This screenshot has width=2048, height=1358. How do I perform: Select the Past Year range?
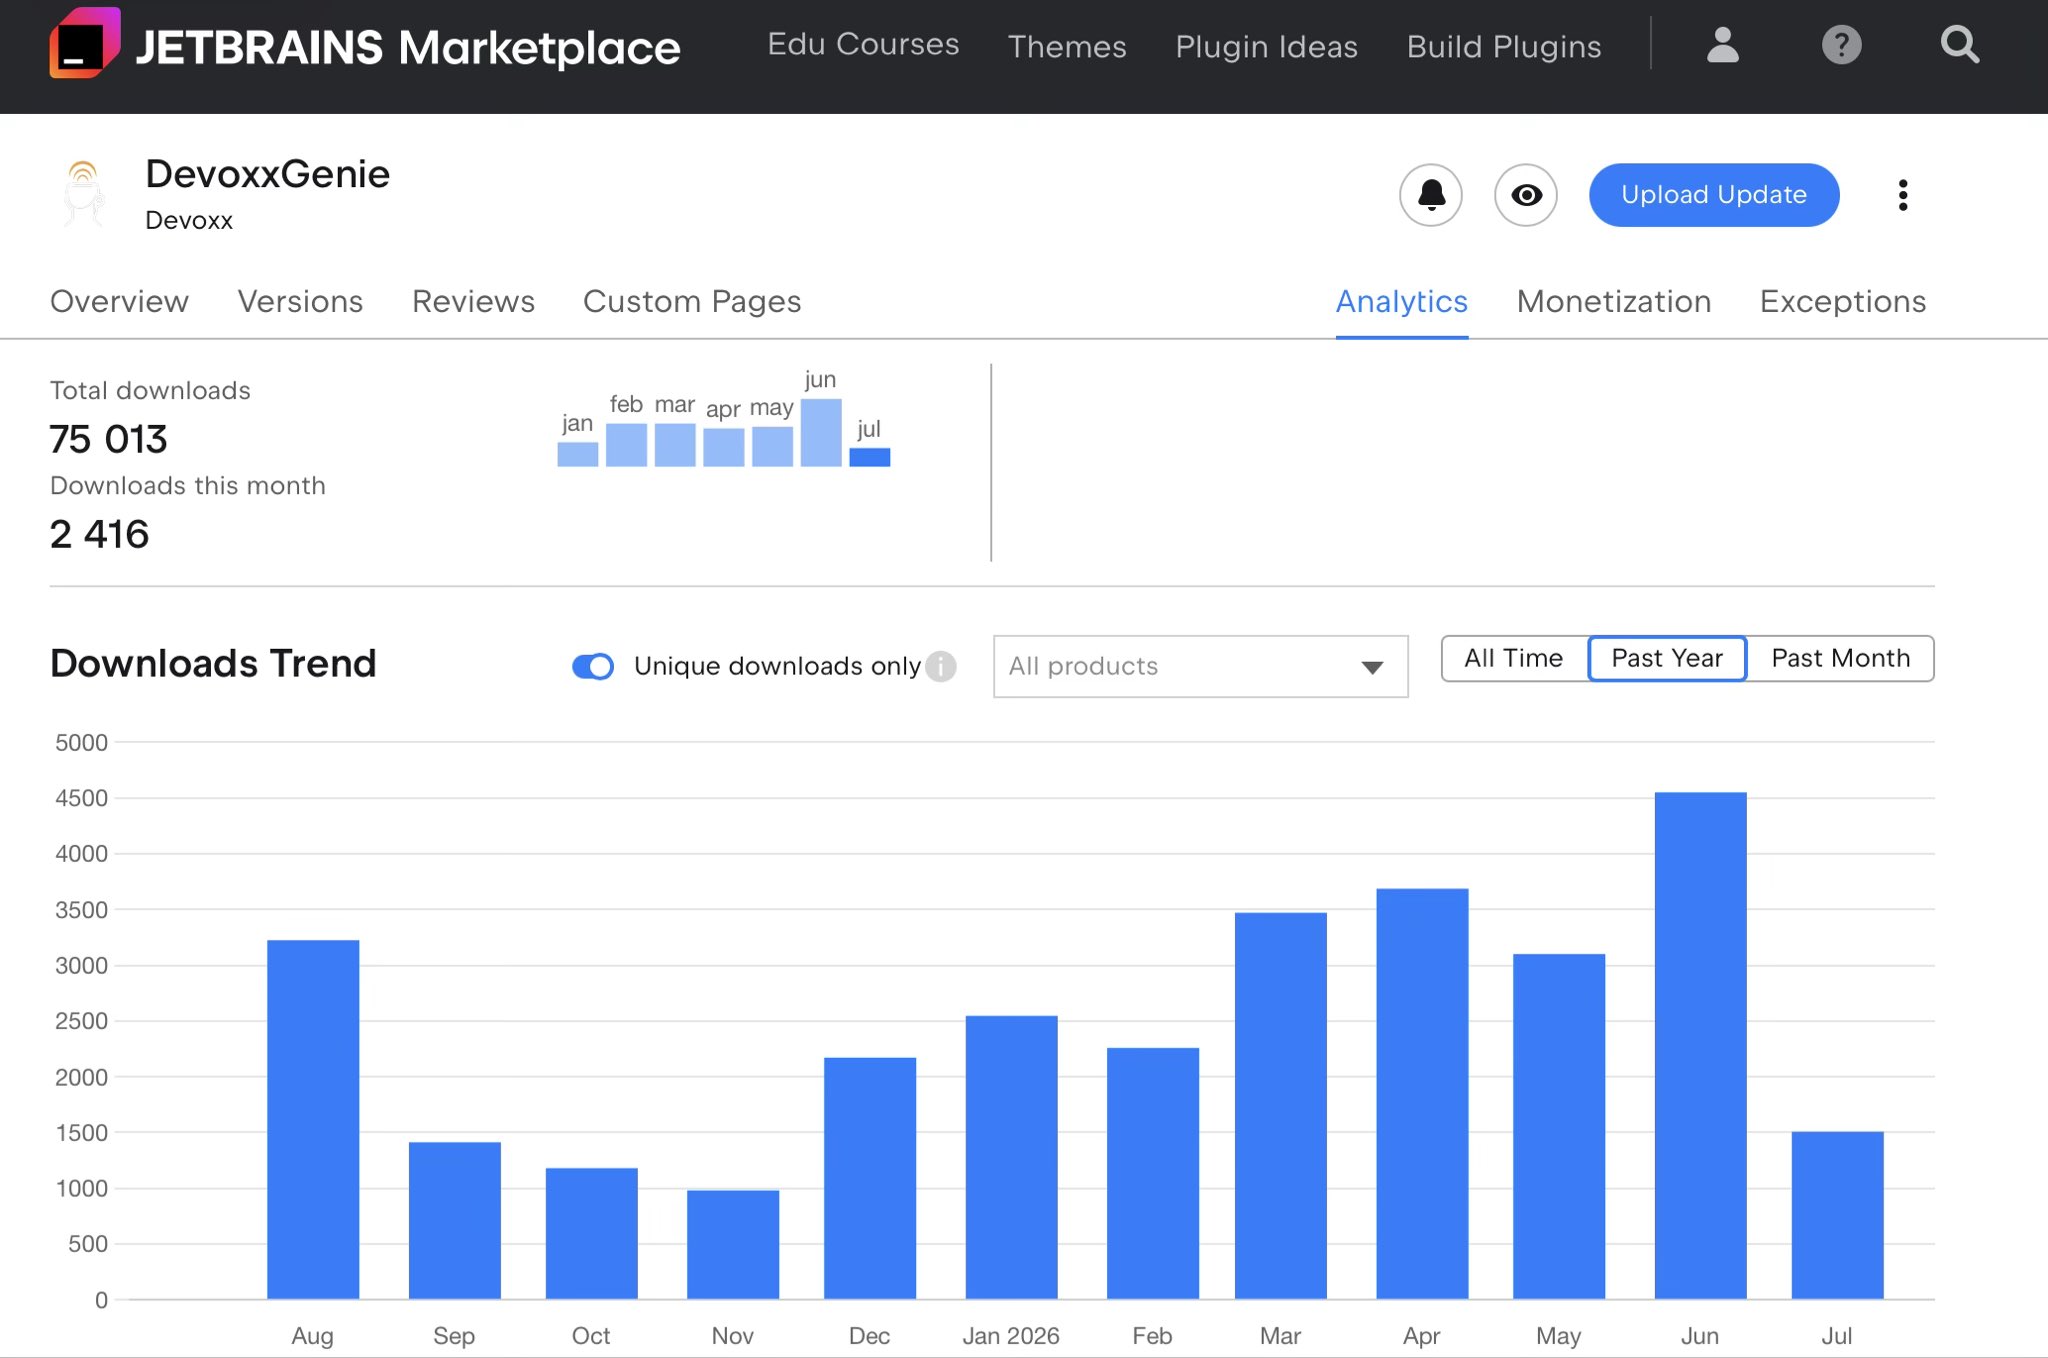click(x=1667, y=658)
